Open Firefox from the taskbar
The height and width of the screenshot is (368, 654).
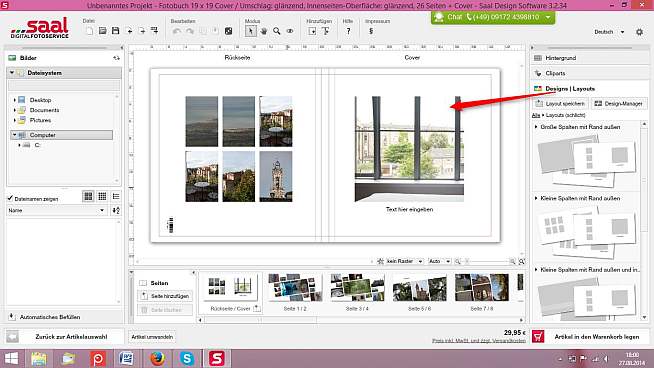click(x=157, y=358)
